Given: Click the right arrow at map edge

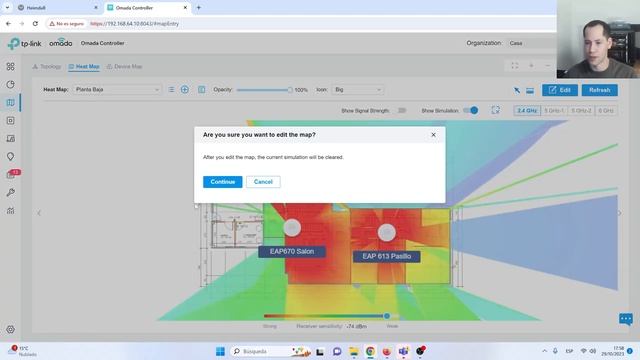Looking at the screenshot, I should (619, 213).
